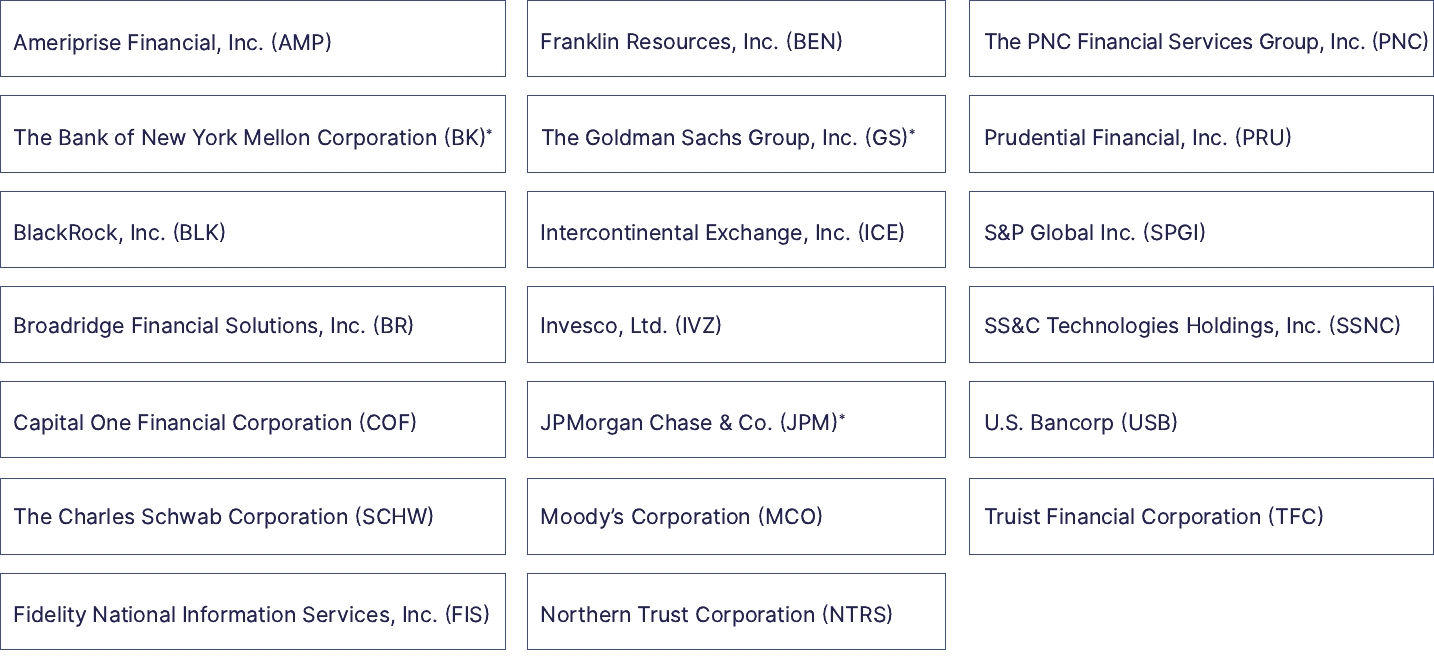
Task: Click the BlackRock, Inc. (BLK) box
Action: [252, 231]
